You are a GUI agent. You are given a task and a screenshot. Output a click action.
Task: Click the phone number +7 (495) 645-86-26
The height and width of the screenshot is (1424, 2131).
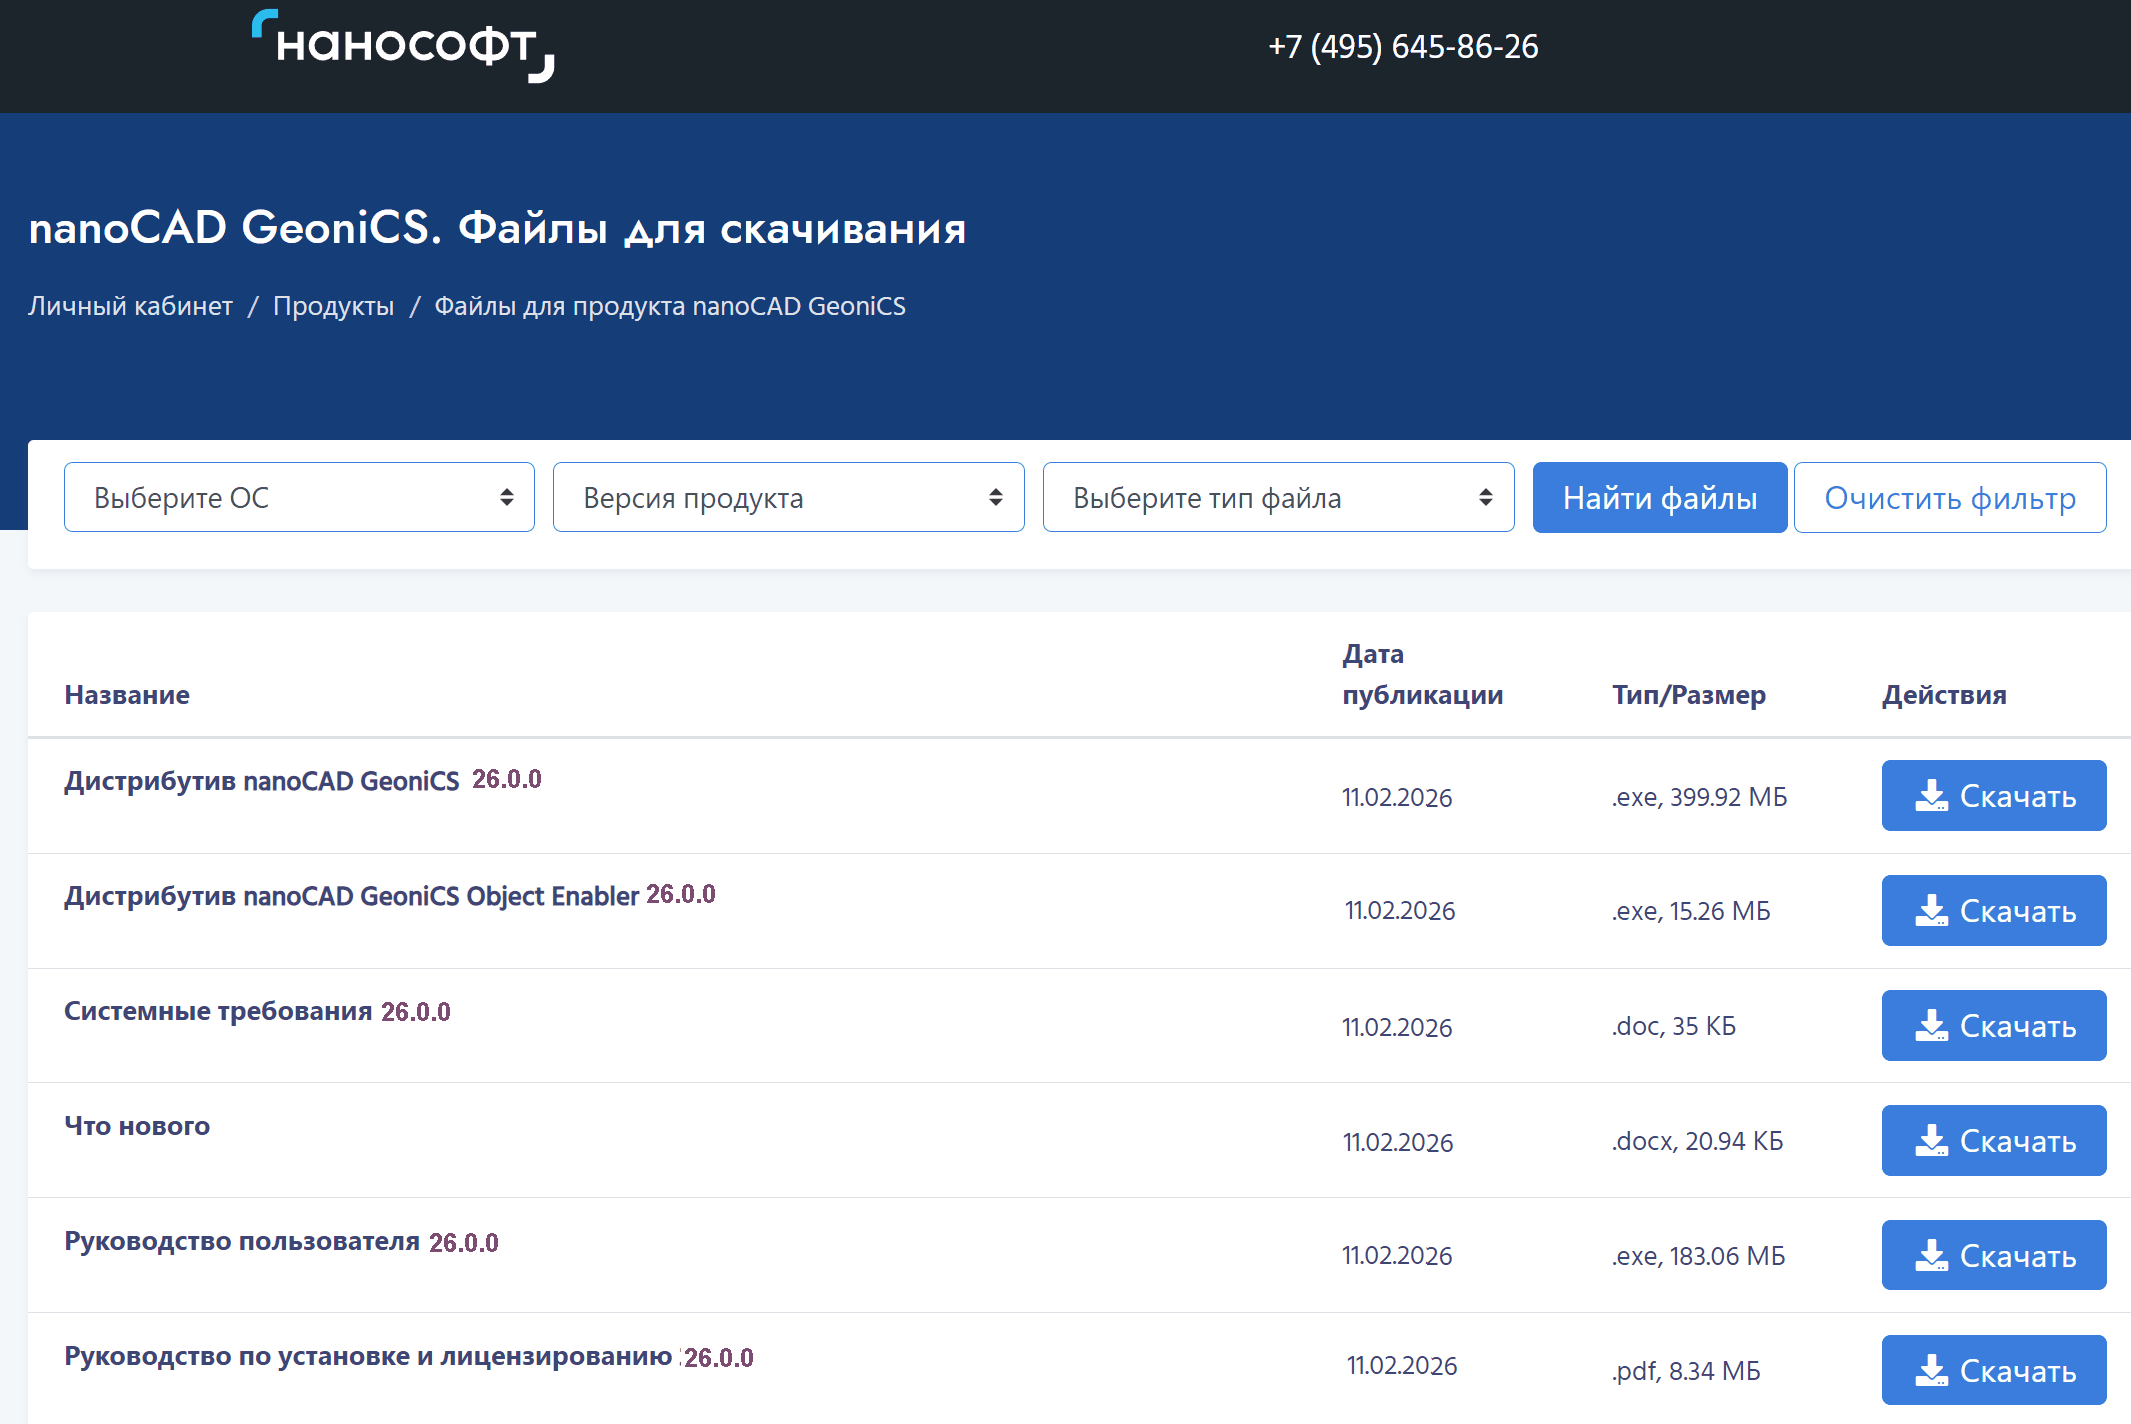(1402, 47)
